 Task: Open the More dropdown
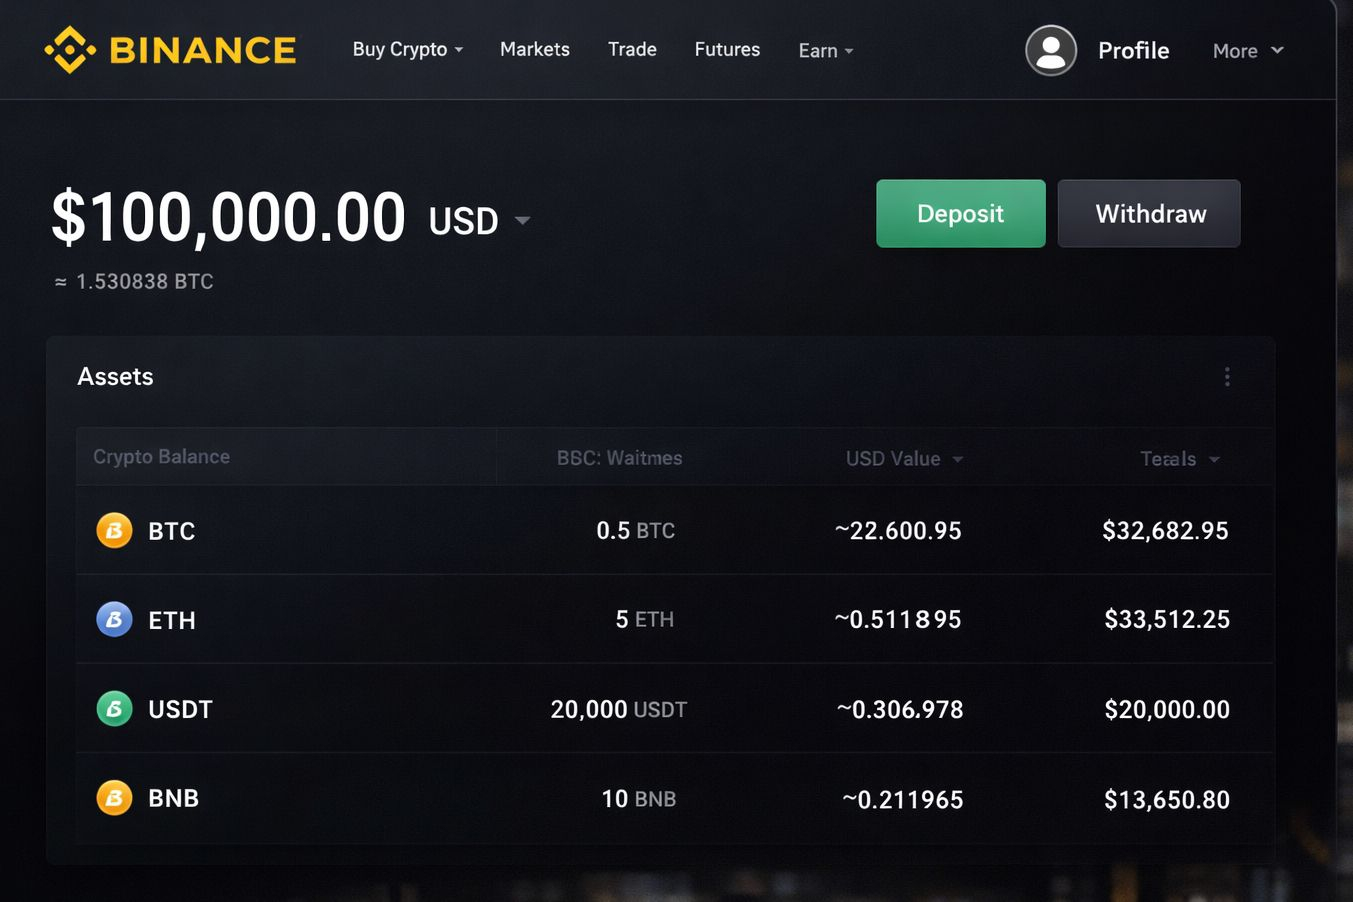tap(1248, 50)
